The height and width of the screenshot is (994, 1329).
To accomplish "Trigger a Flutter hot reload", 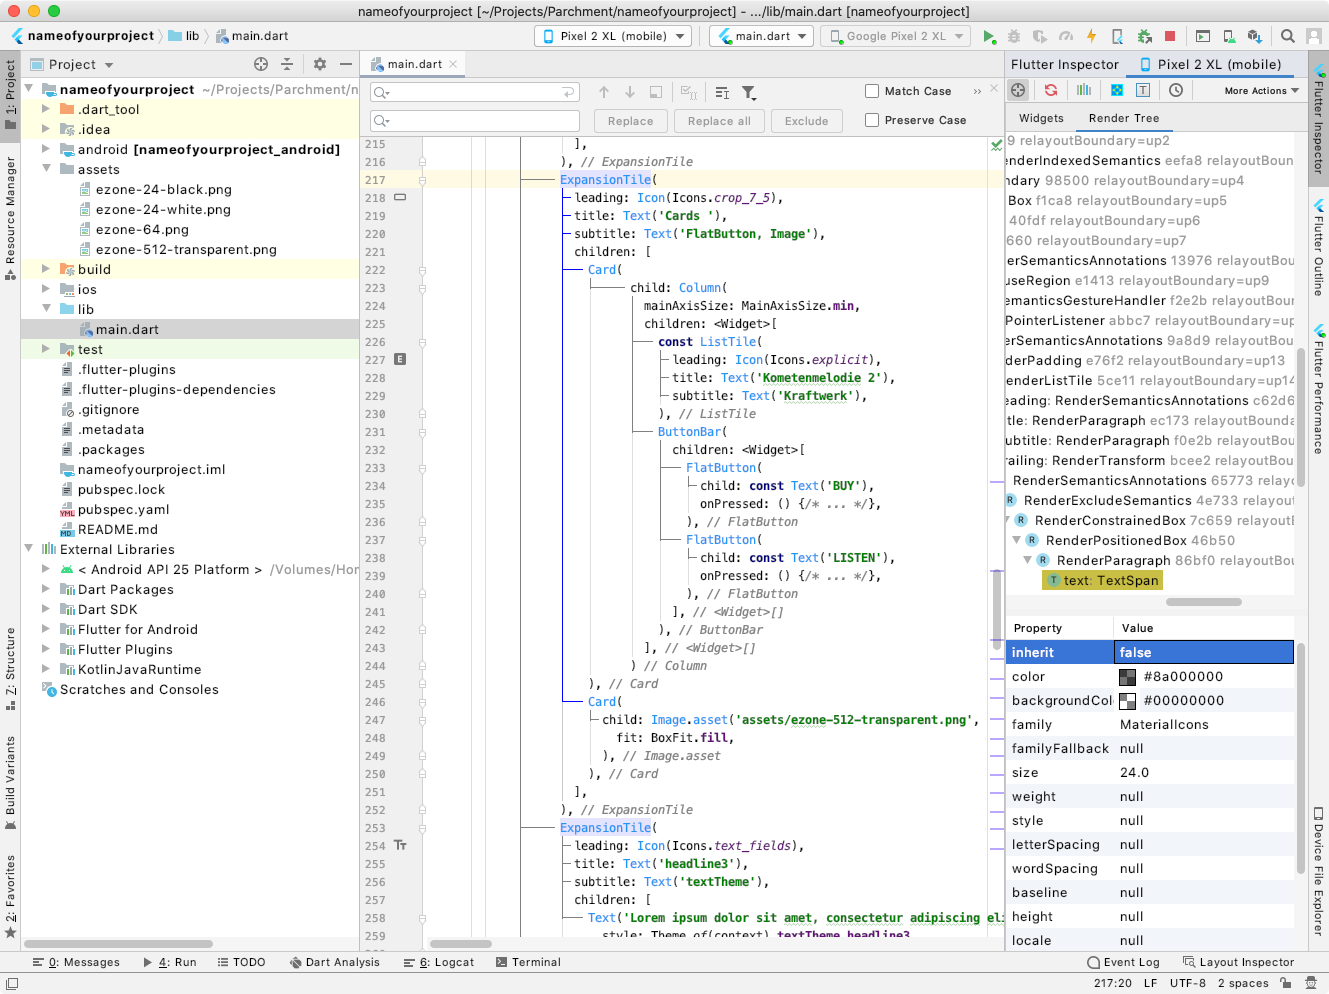I will 1092,35.
